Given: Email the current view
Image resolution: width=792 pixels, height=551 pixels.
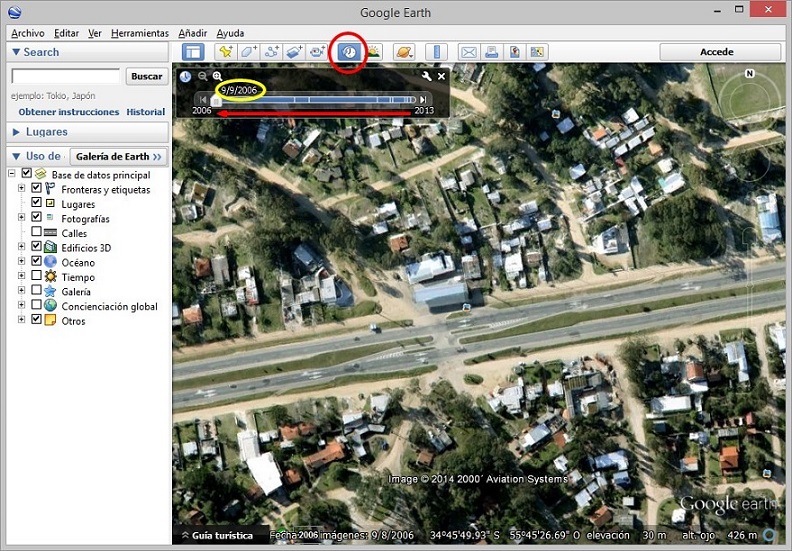Looking at the screenshot, I should pos(469,52).
